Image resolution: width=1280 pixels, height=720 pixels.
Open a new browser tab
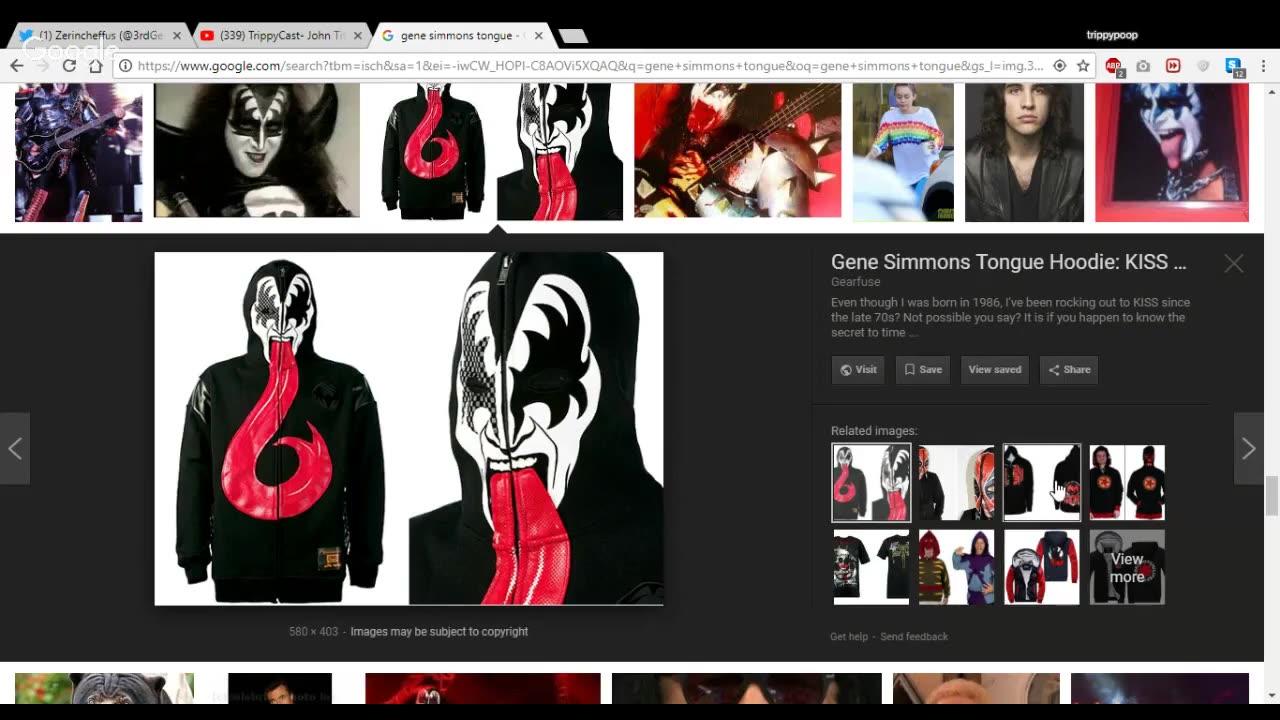coord(573,36)
